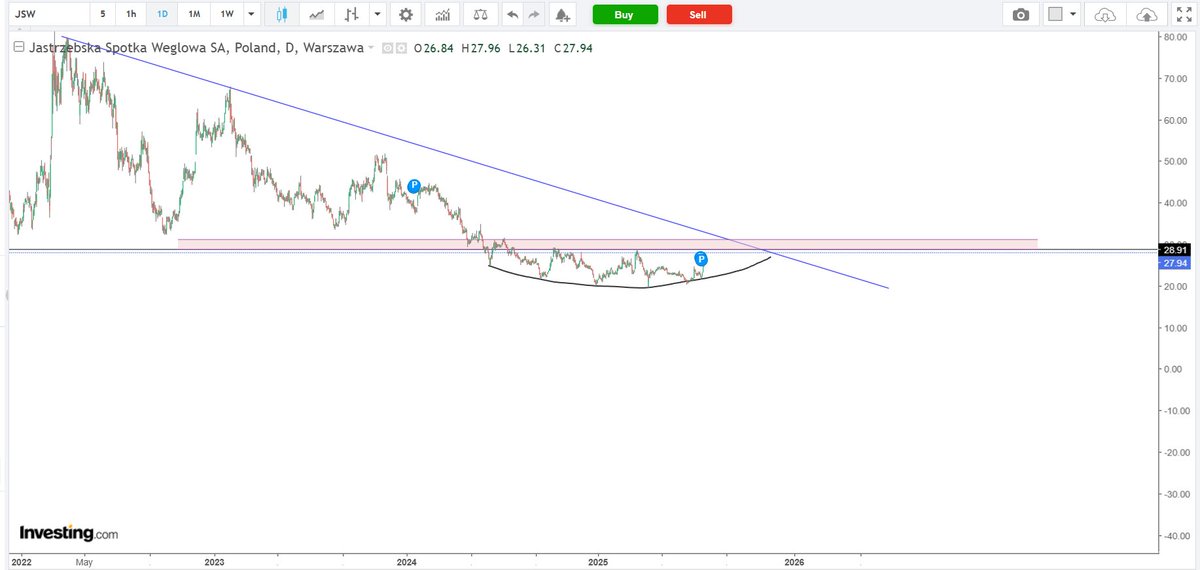
Task: Open the time interval dropdown arrow after 1W
Action: pyautogui.click(x=250, y=15)
